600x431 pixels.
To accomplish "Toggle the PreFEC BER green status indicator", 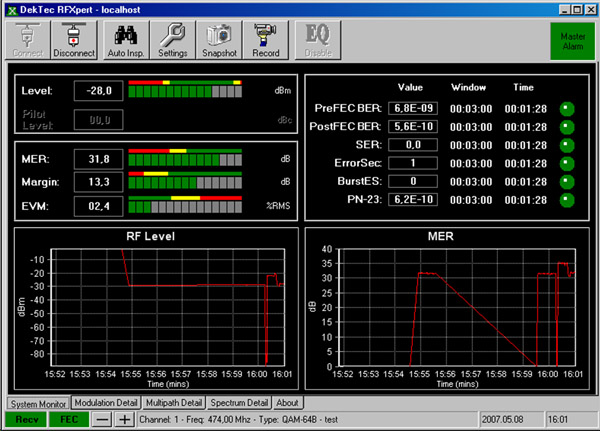I will (x=567, y=108).
